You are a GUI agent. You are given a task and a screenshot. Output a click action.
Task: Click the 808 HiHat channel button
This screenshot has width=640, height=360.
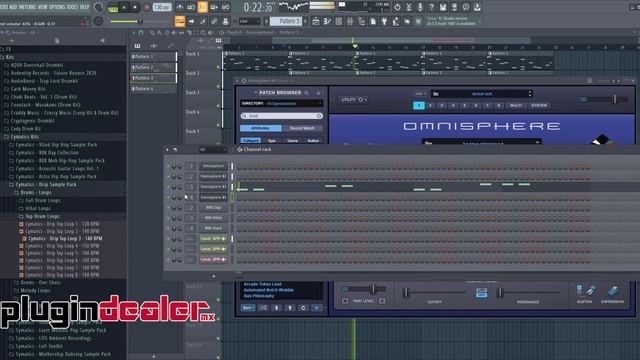(x=213, y=218)
